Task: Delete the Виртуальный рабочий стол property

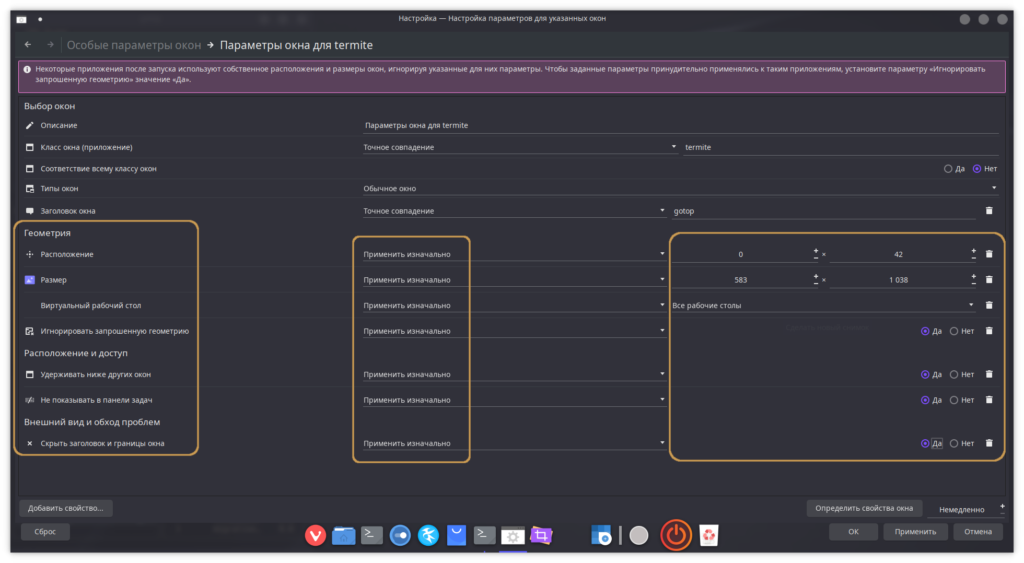Action: click(x=989, y=304)
